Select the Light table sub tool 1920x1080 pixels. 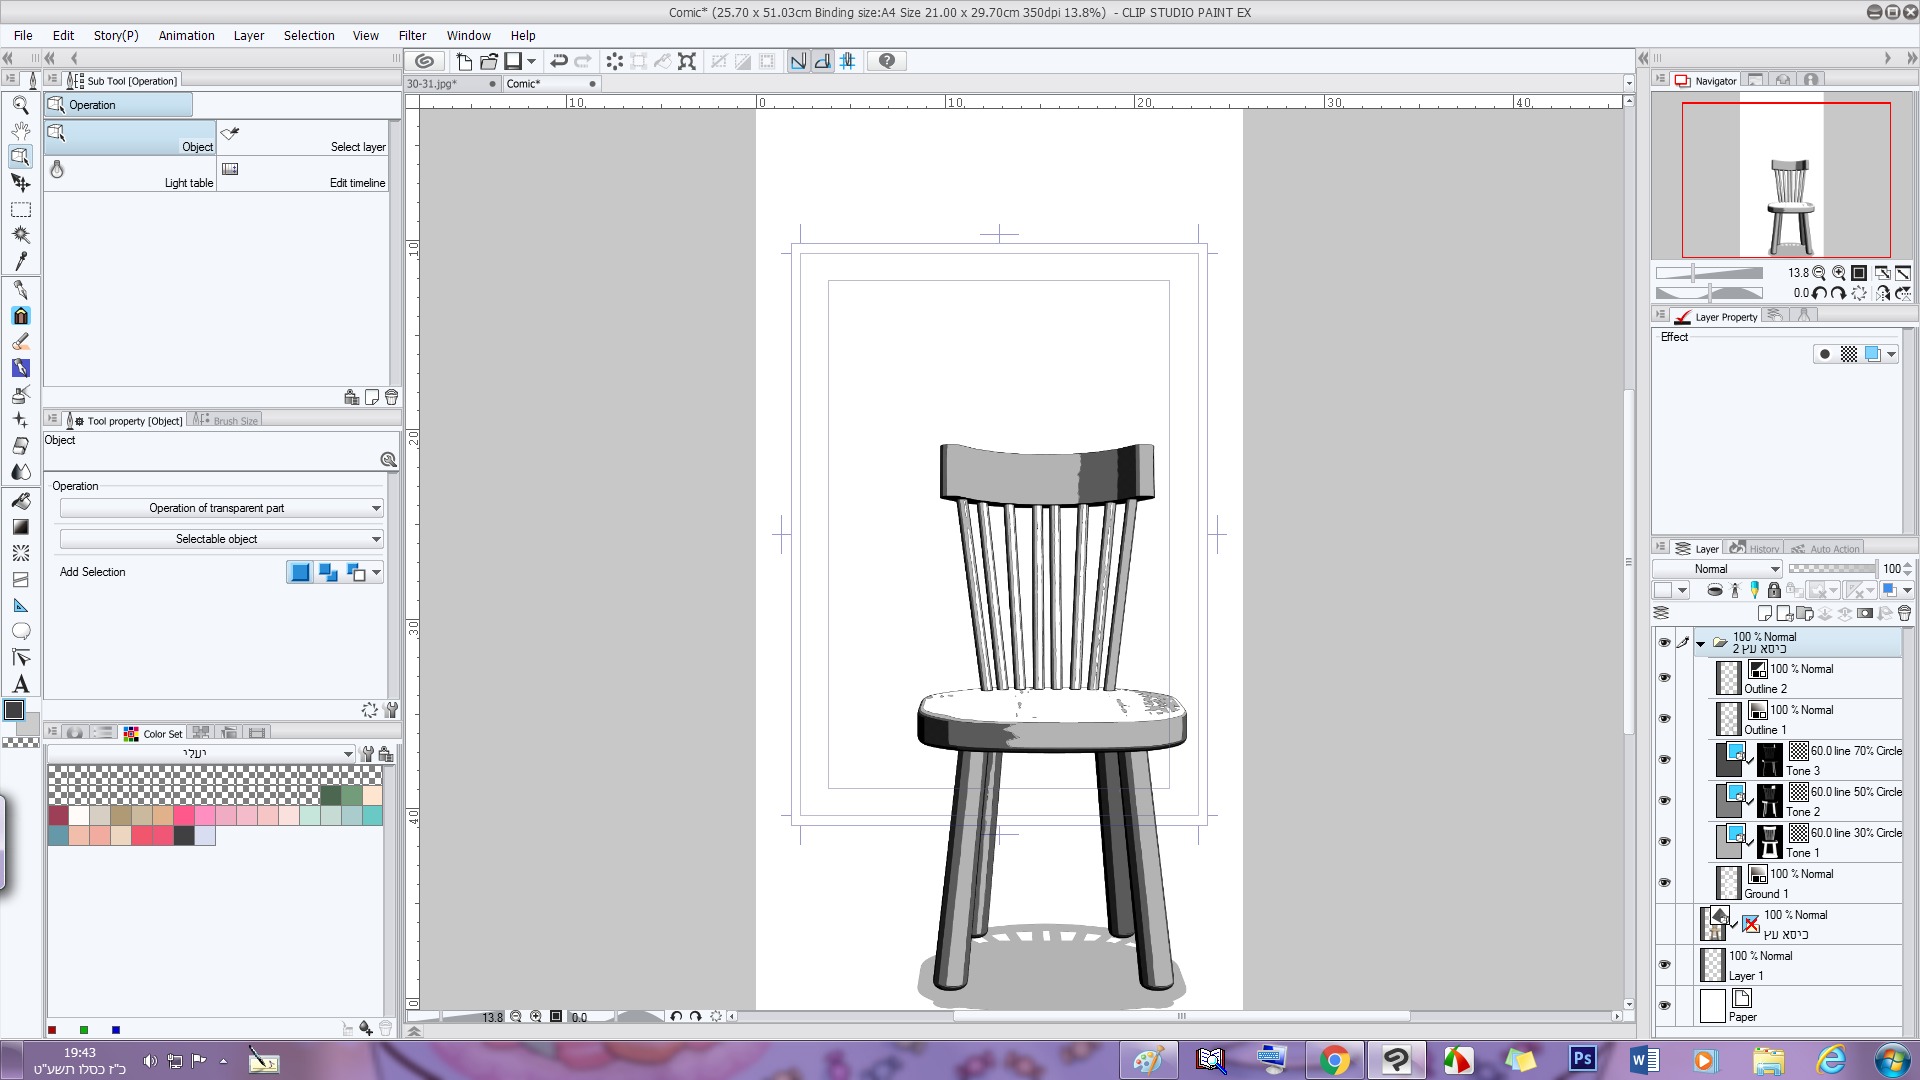point(130,174)
